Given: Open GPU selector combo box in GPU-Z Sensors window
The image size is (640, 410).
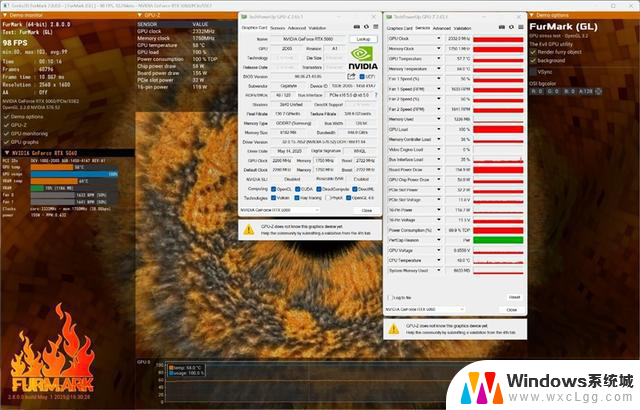Looking at the screenshot, I should coord(425,309).
